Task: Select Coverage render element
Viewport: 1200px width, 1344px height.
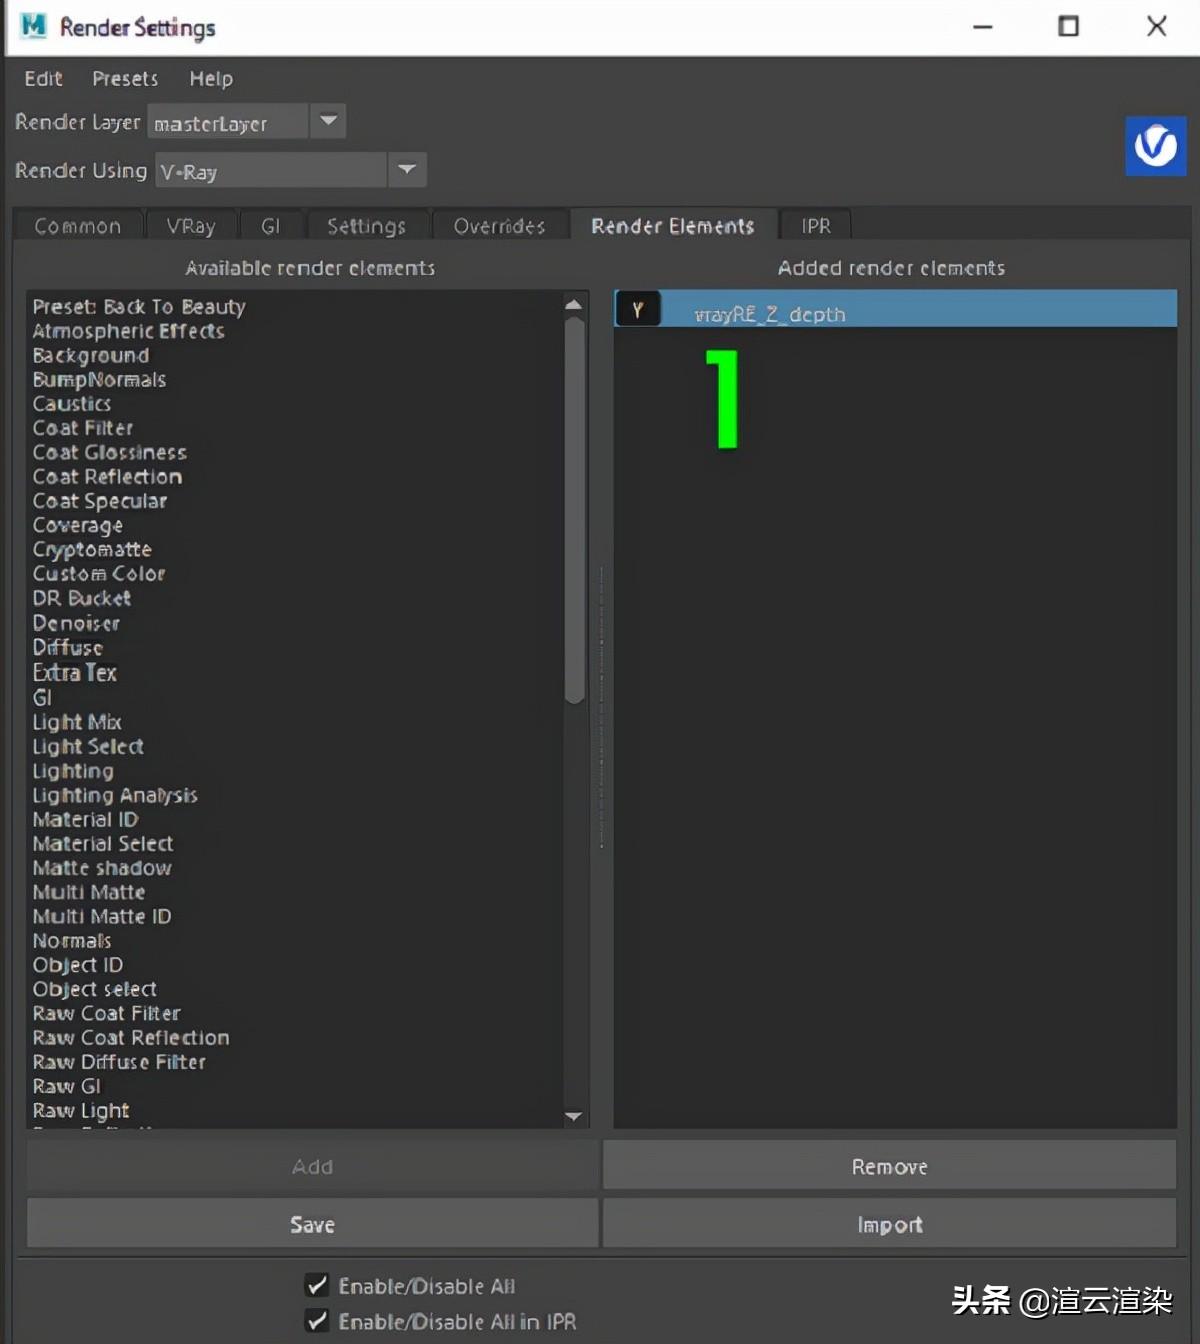Action: tap(77, 525)
